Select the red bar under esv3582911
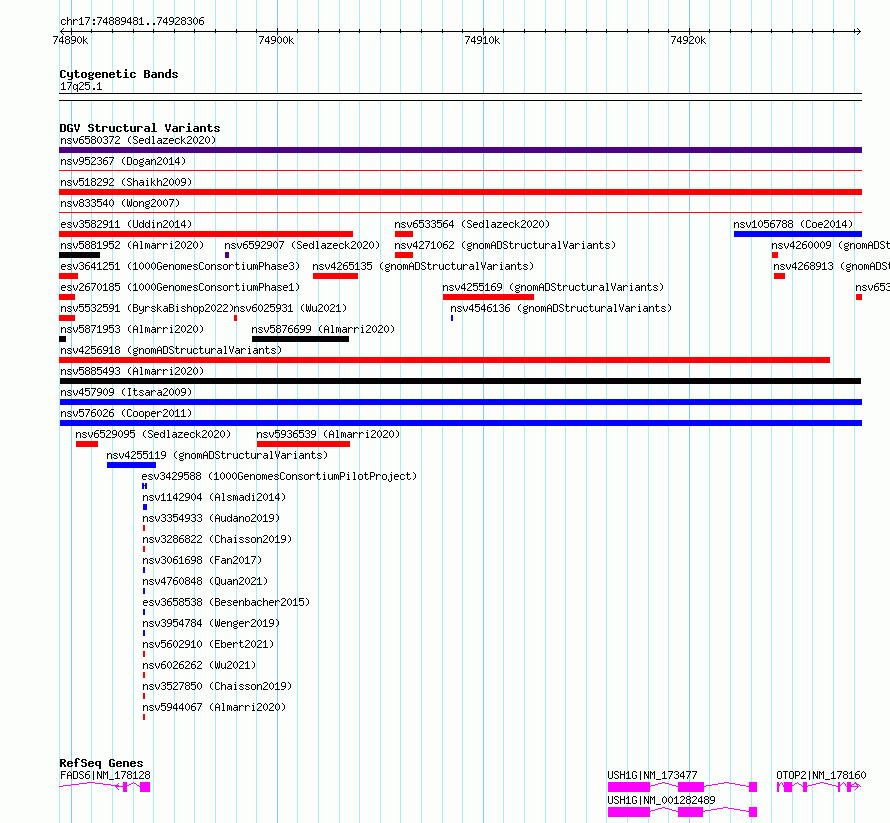Image resolution: width=890 pixels, height=823 pixels. click(x=206, y=234)
